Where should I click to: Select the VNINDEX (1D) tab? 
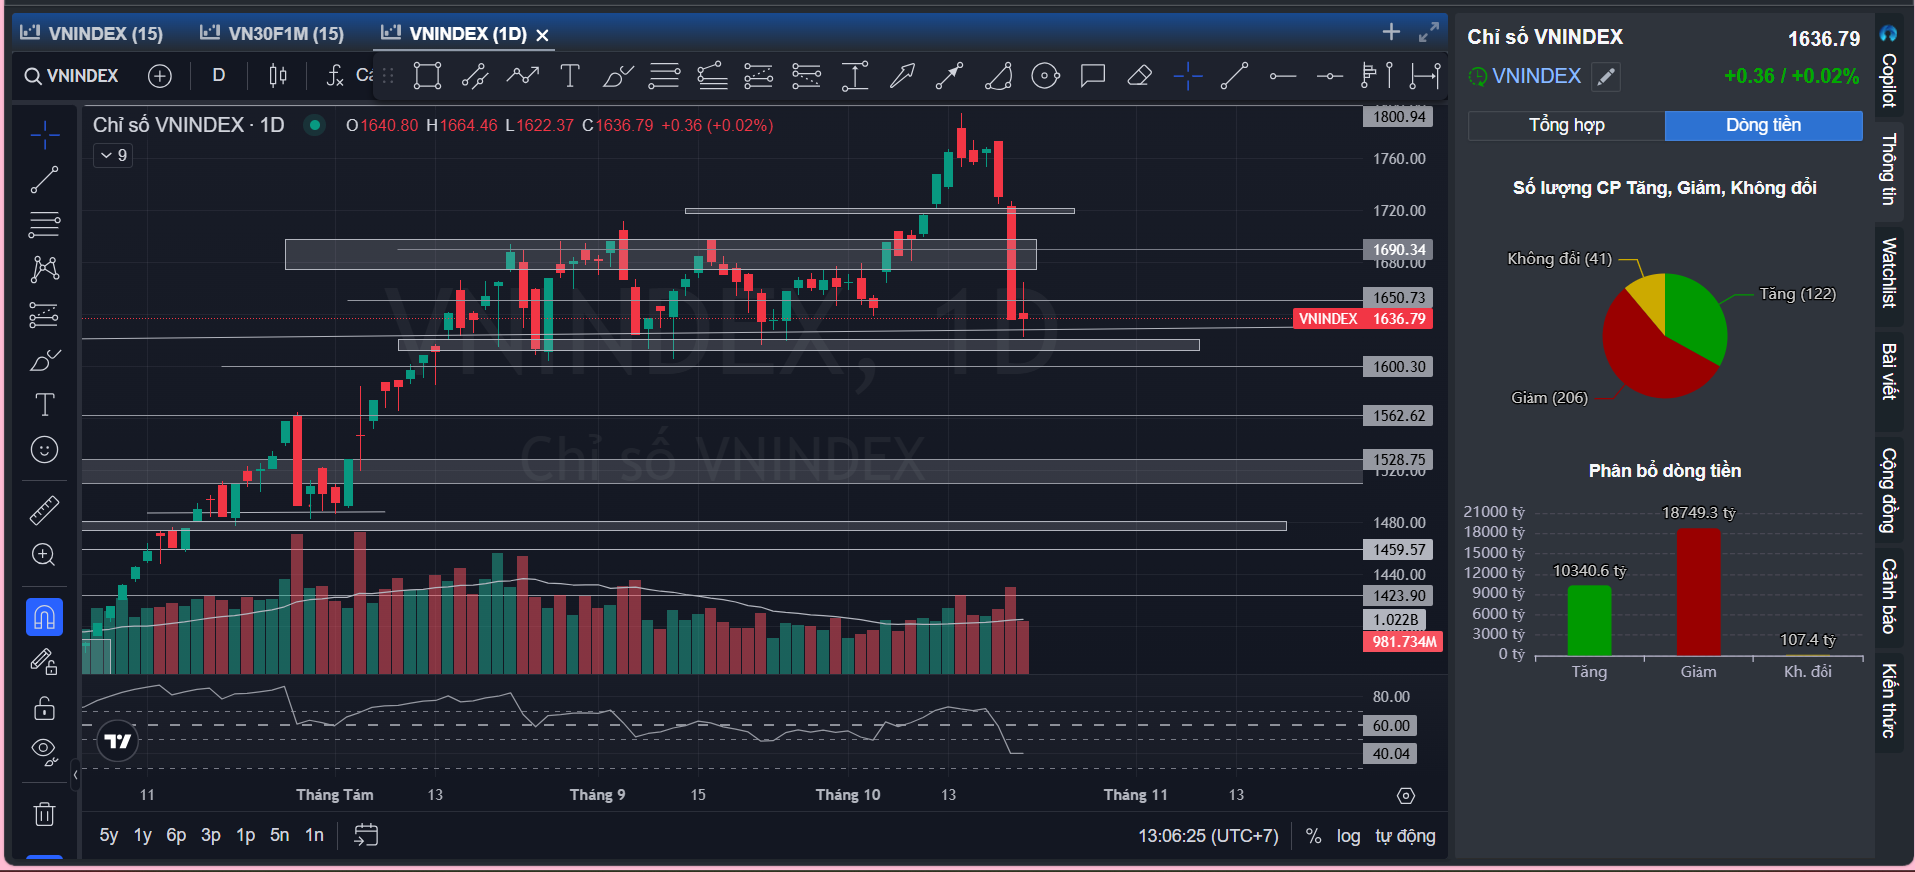point(454,33)
